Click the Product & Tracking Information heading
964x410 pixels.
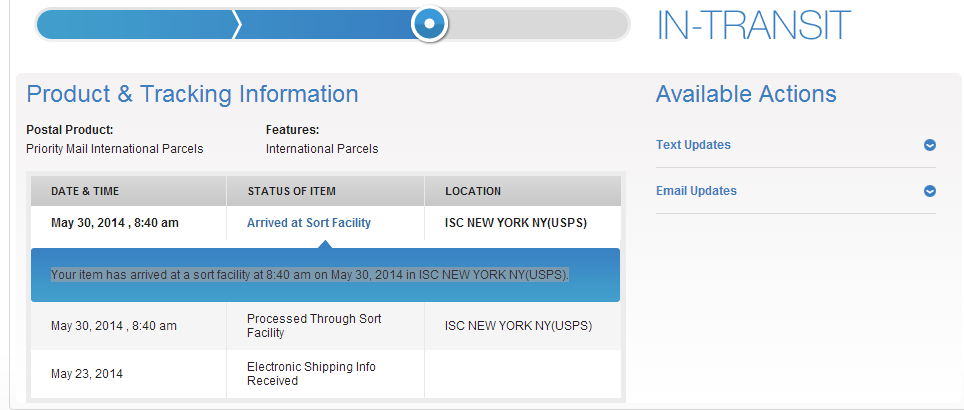coord(192,95)
